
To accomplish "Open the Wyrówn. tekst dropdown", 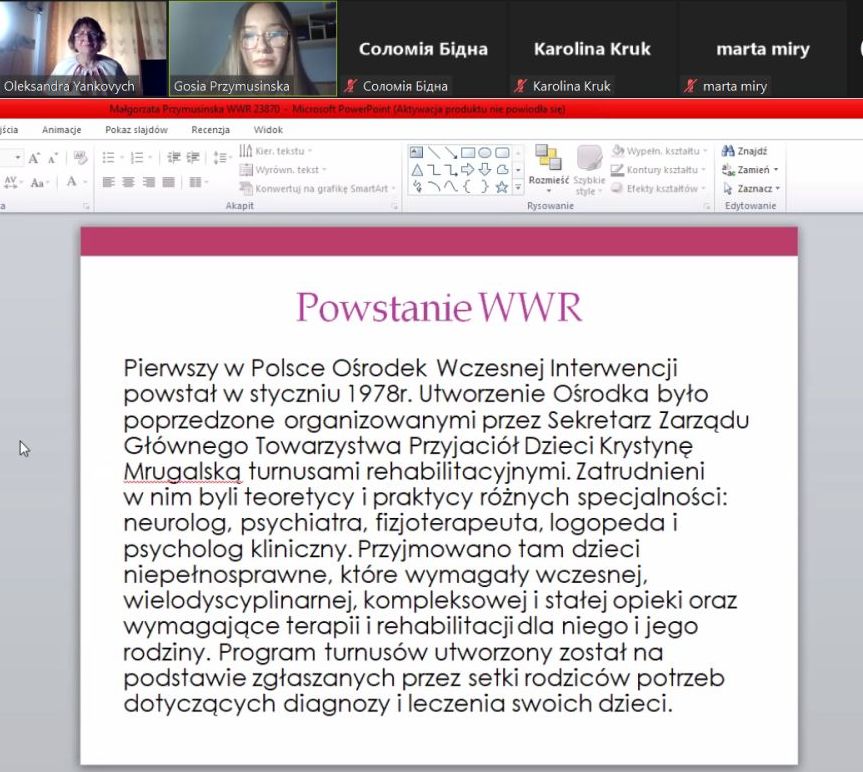I will click(283, 169).
